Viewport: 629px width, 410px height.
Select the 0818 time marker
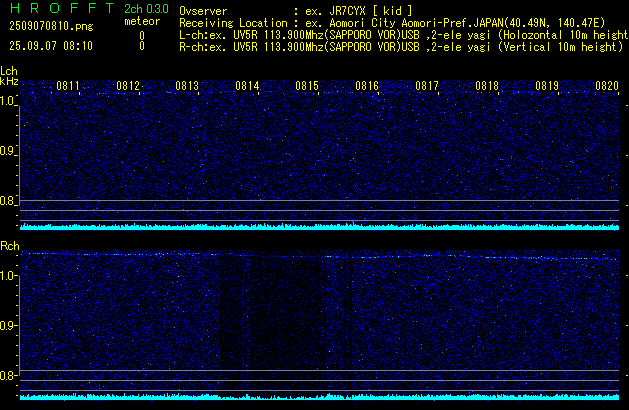click(x=487, y=86)
